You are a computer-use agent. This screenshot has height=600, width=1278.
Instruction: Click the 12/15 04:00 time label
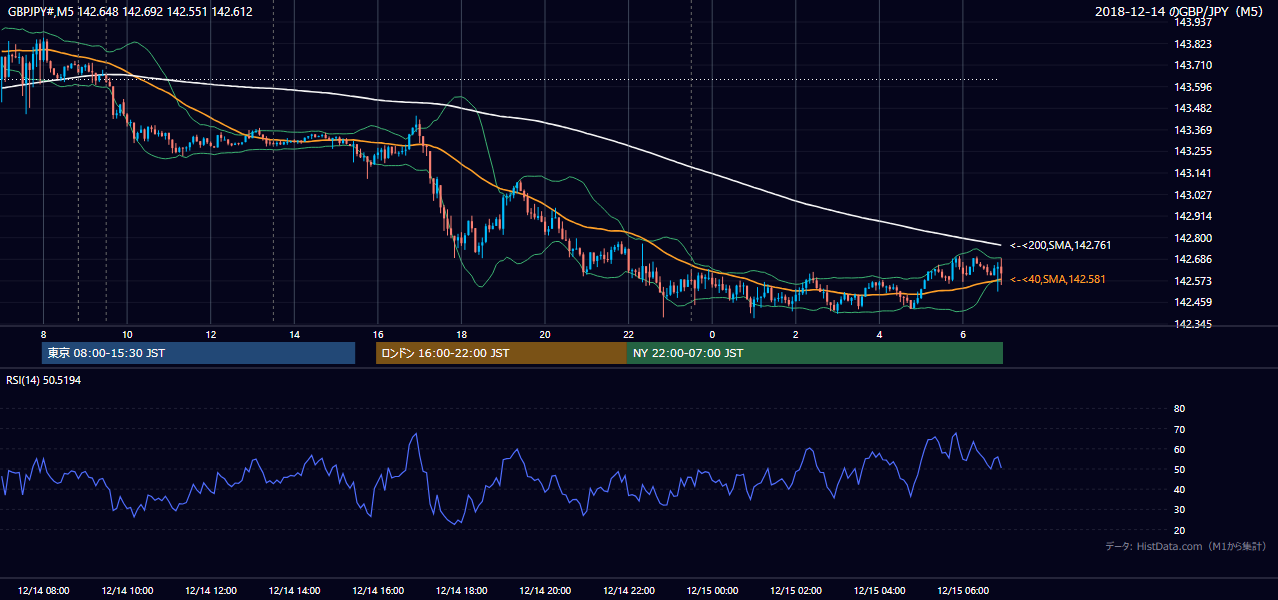pos(879,591)
